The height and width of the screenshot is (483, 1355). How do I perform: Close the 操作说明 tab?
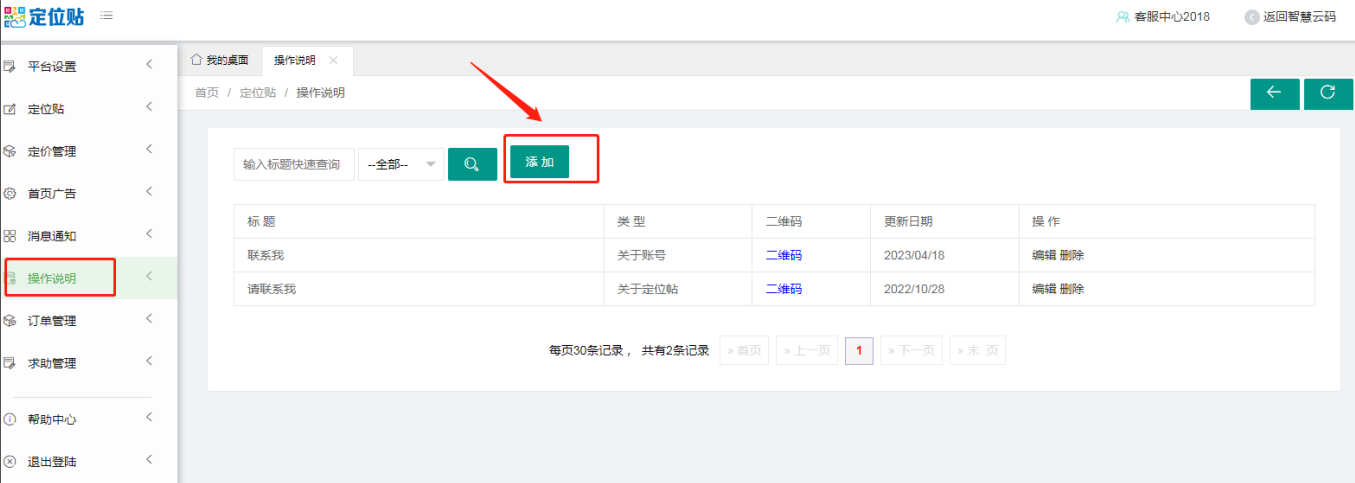tap(334, 60)
